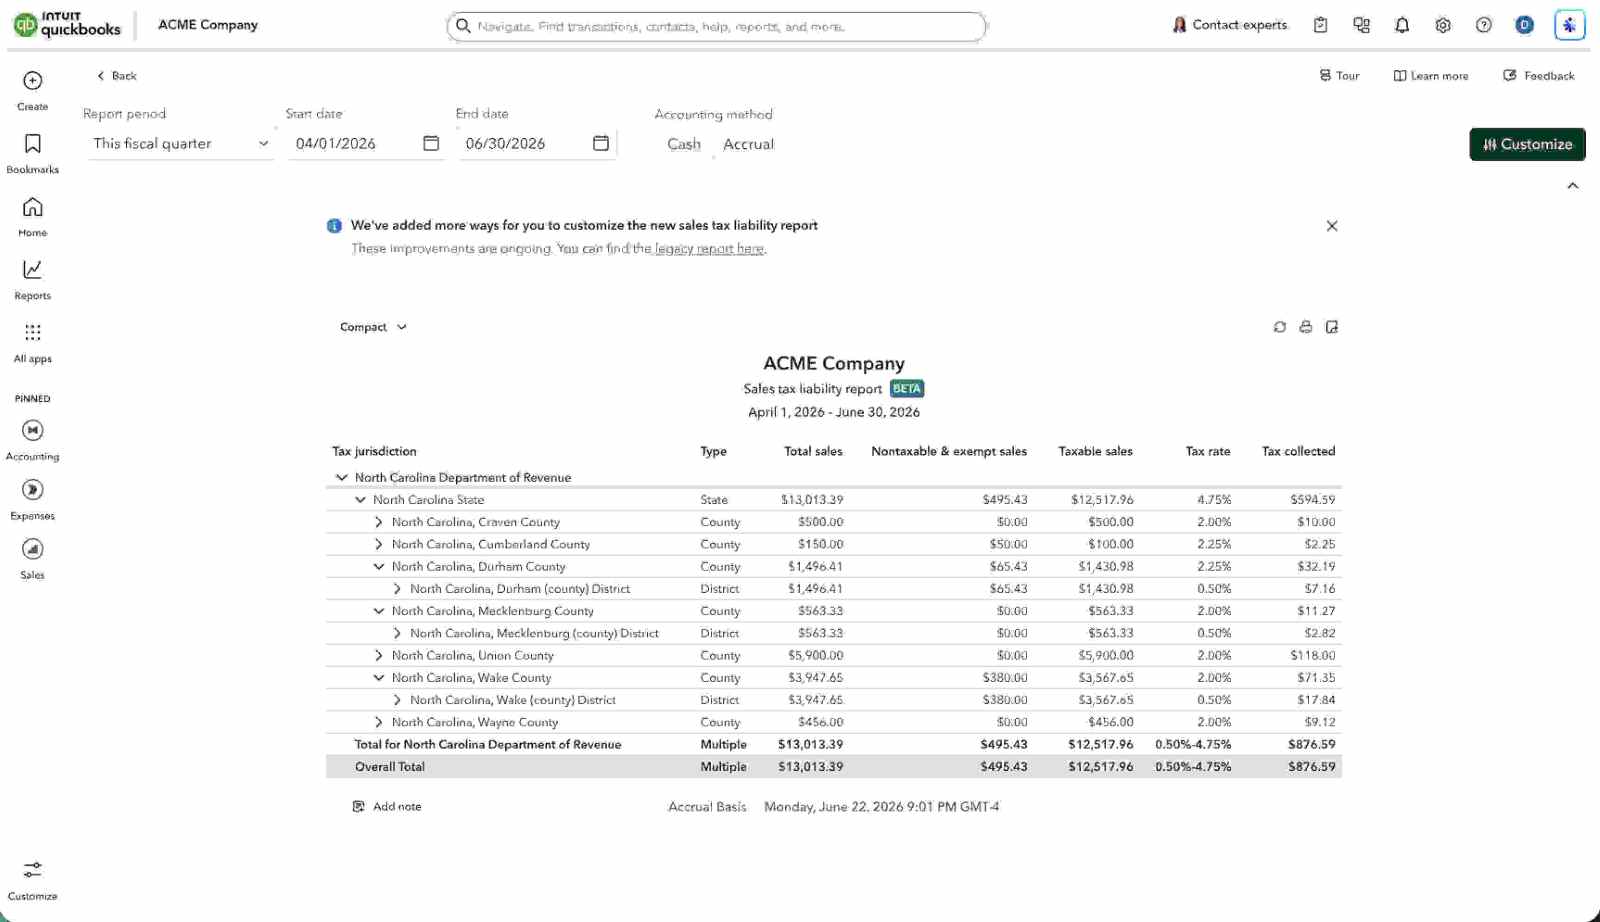Expand the Cumberland County row
1600x922 pixels.
pos(378,544)
